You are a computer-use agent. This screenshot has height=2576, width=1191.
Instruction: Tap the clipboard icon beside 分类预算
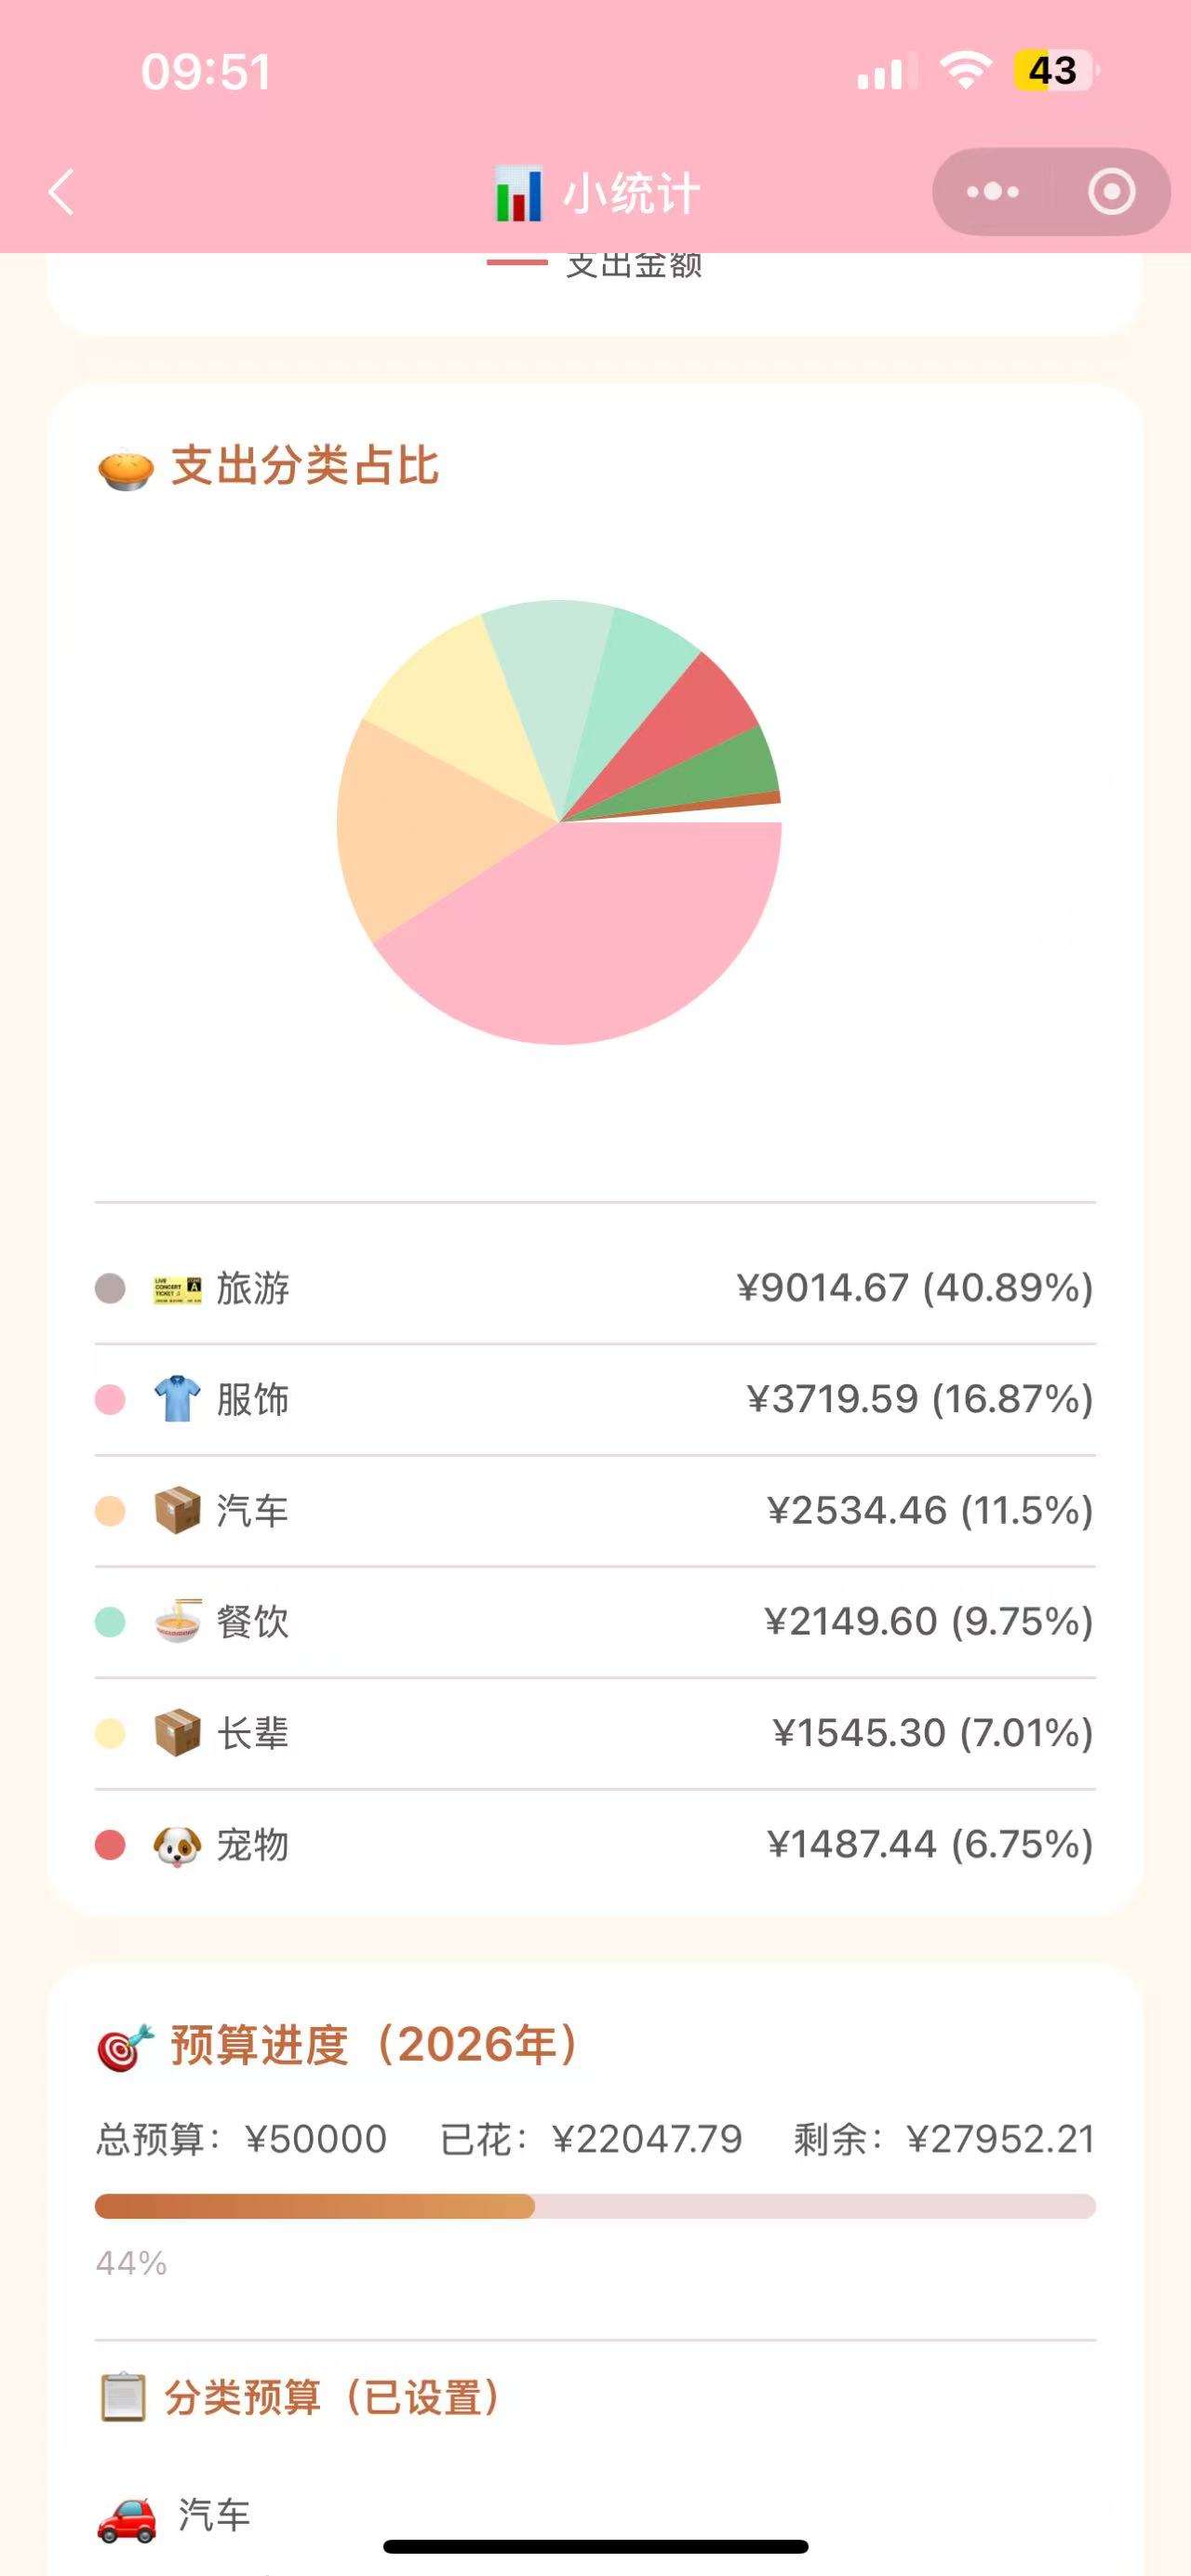[123, 2396]
